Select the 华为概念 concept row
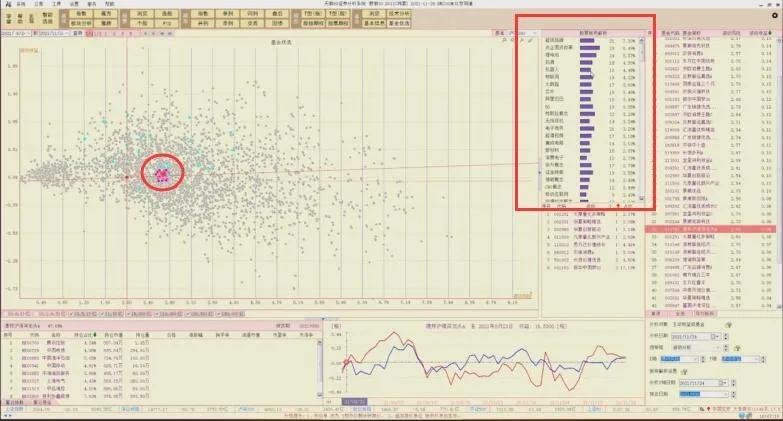 pos(592,165)
